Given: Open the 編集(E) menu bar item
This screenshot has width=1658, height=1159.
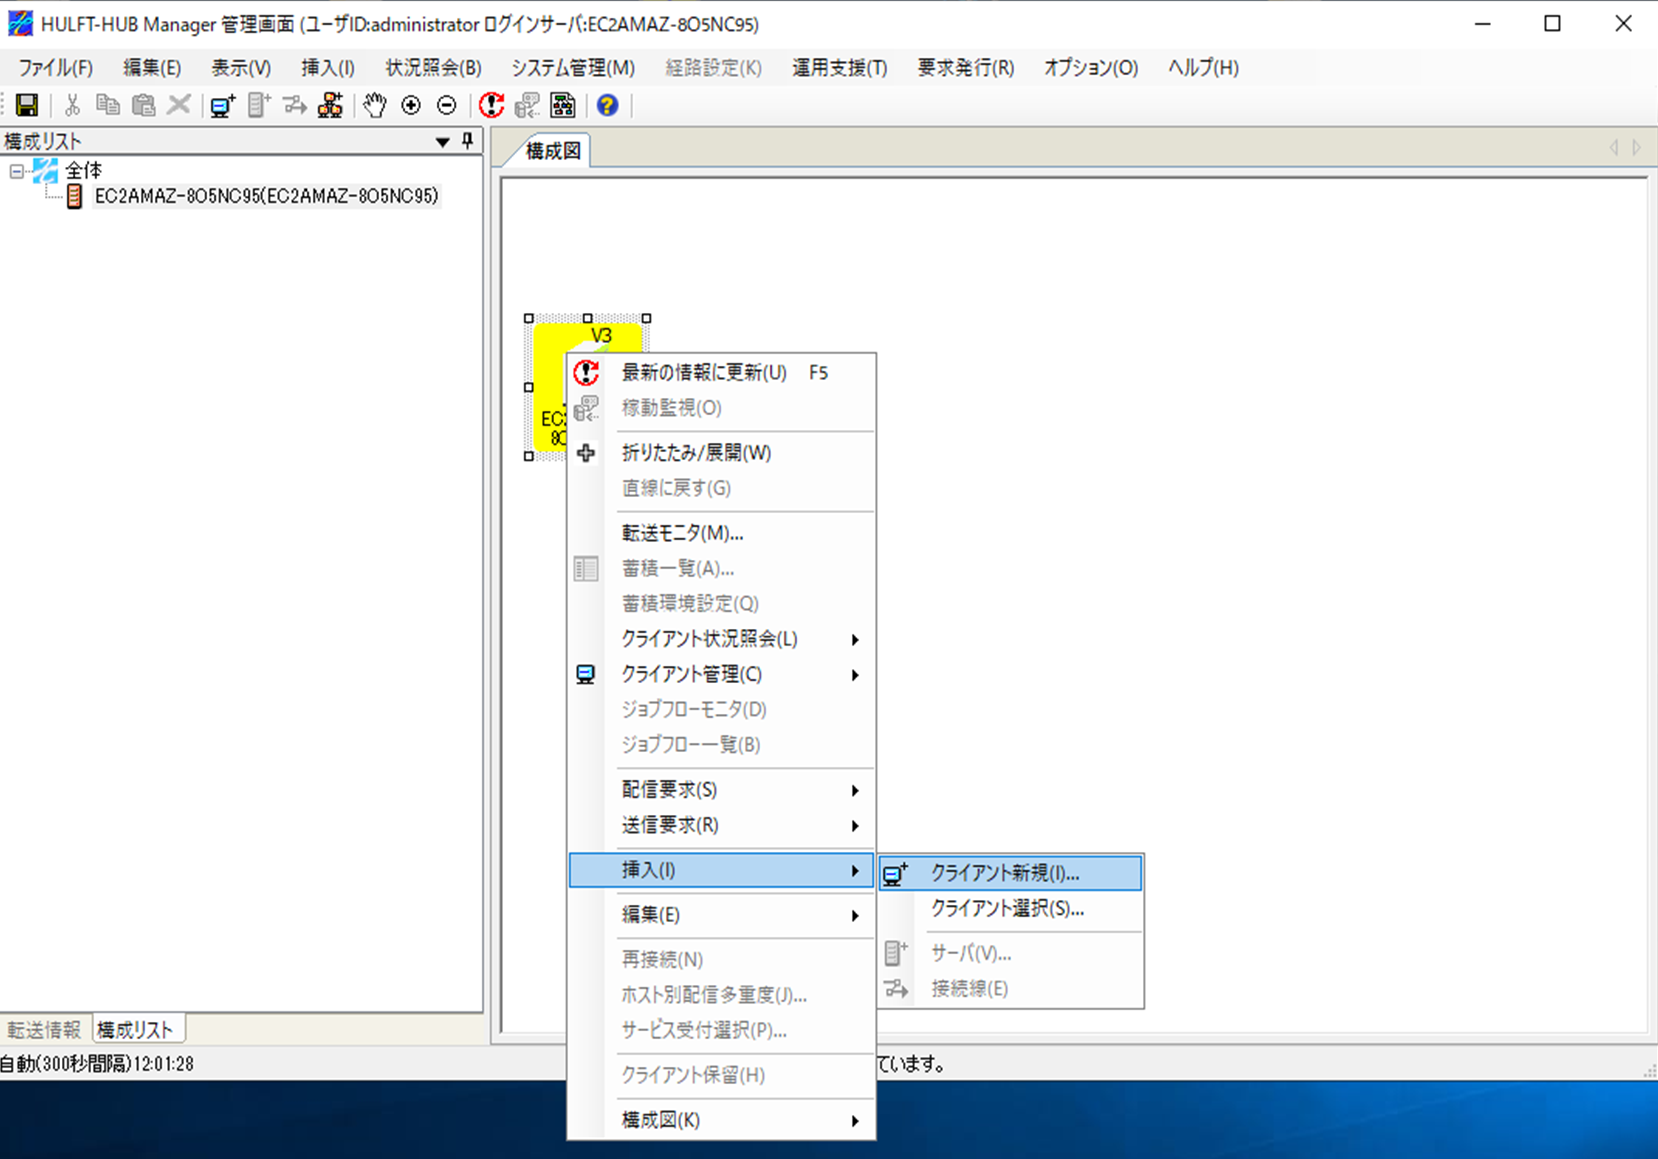Looking at the screenshot, I should point(152,67).
